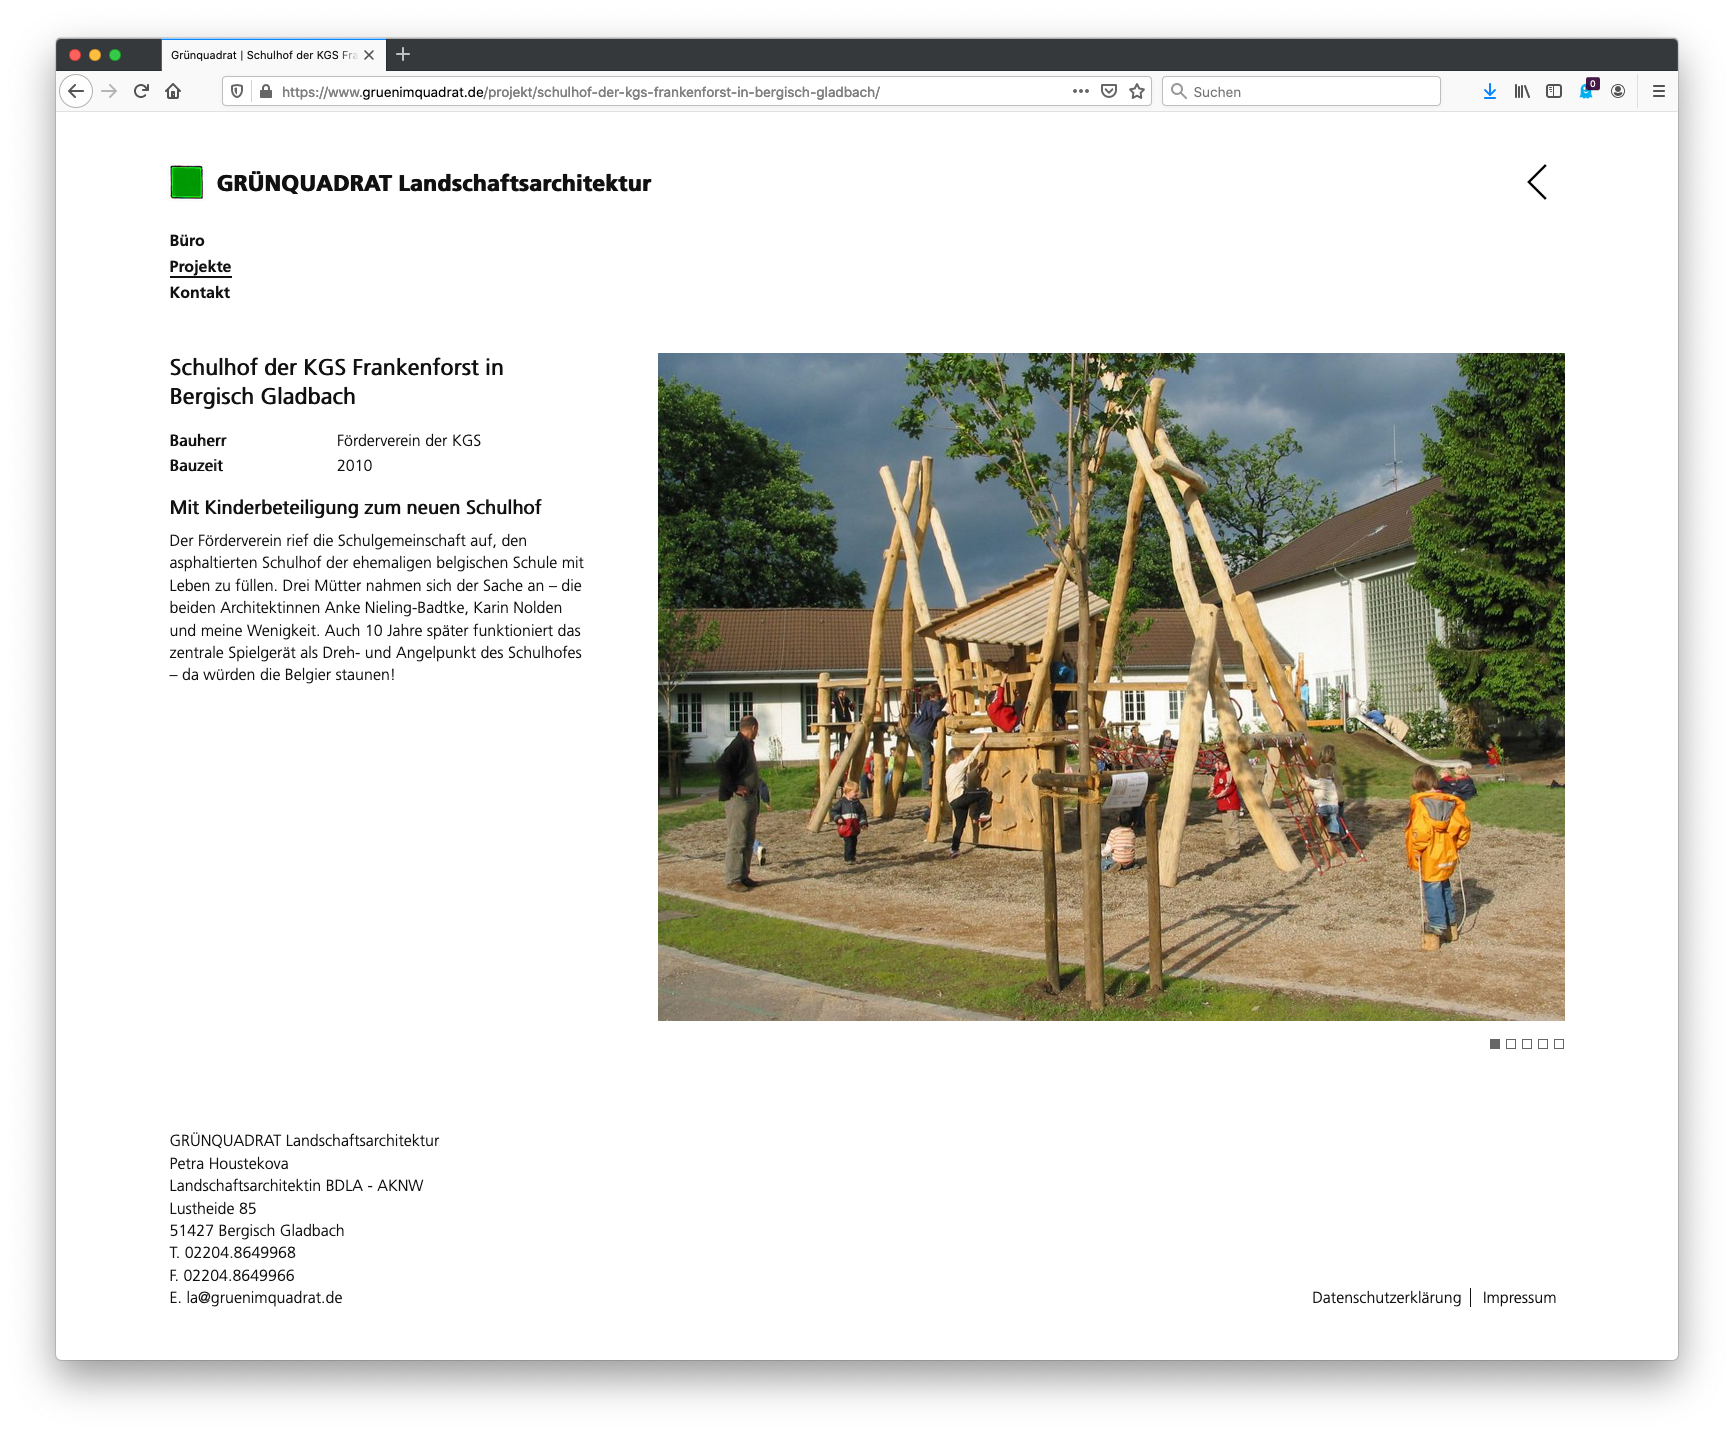Toggle the sidebar view icon
The width and height of the screenshot is (1734, 1434).
tap(1554, 91)
